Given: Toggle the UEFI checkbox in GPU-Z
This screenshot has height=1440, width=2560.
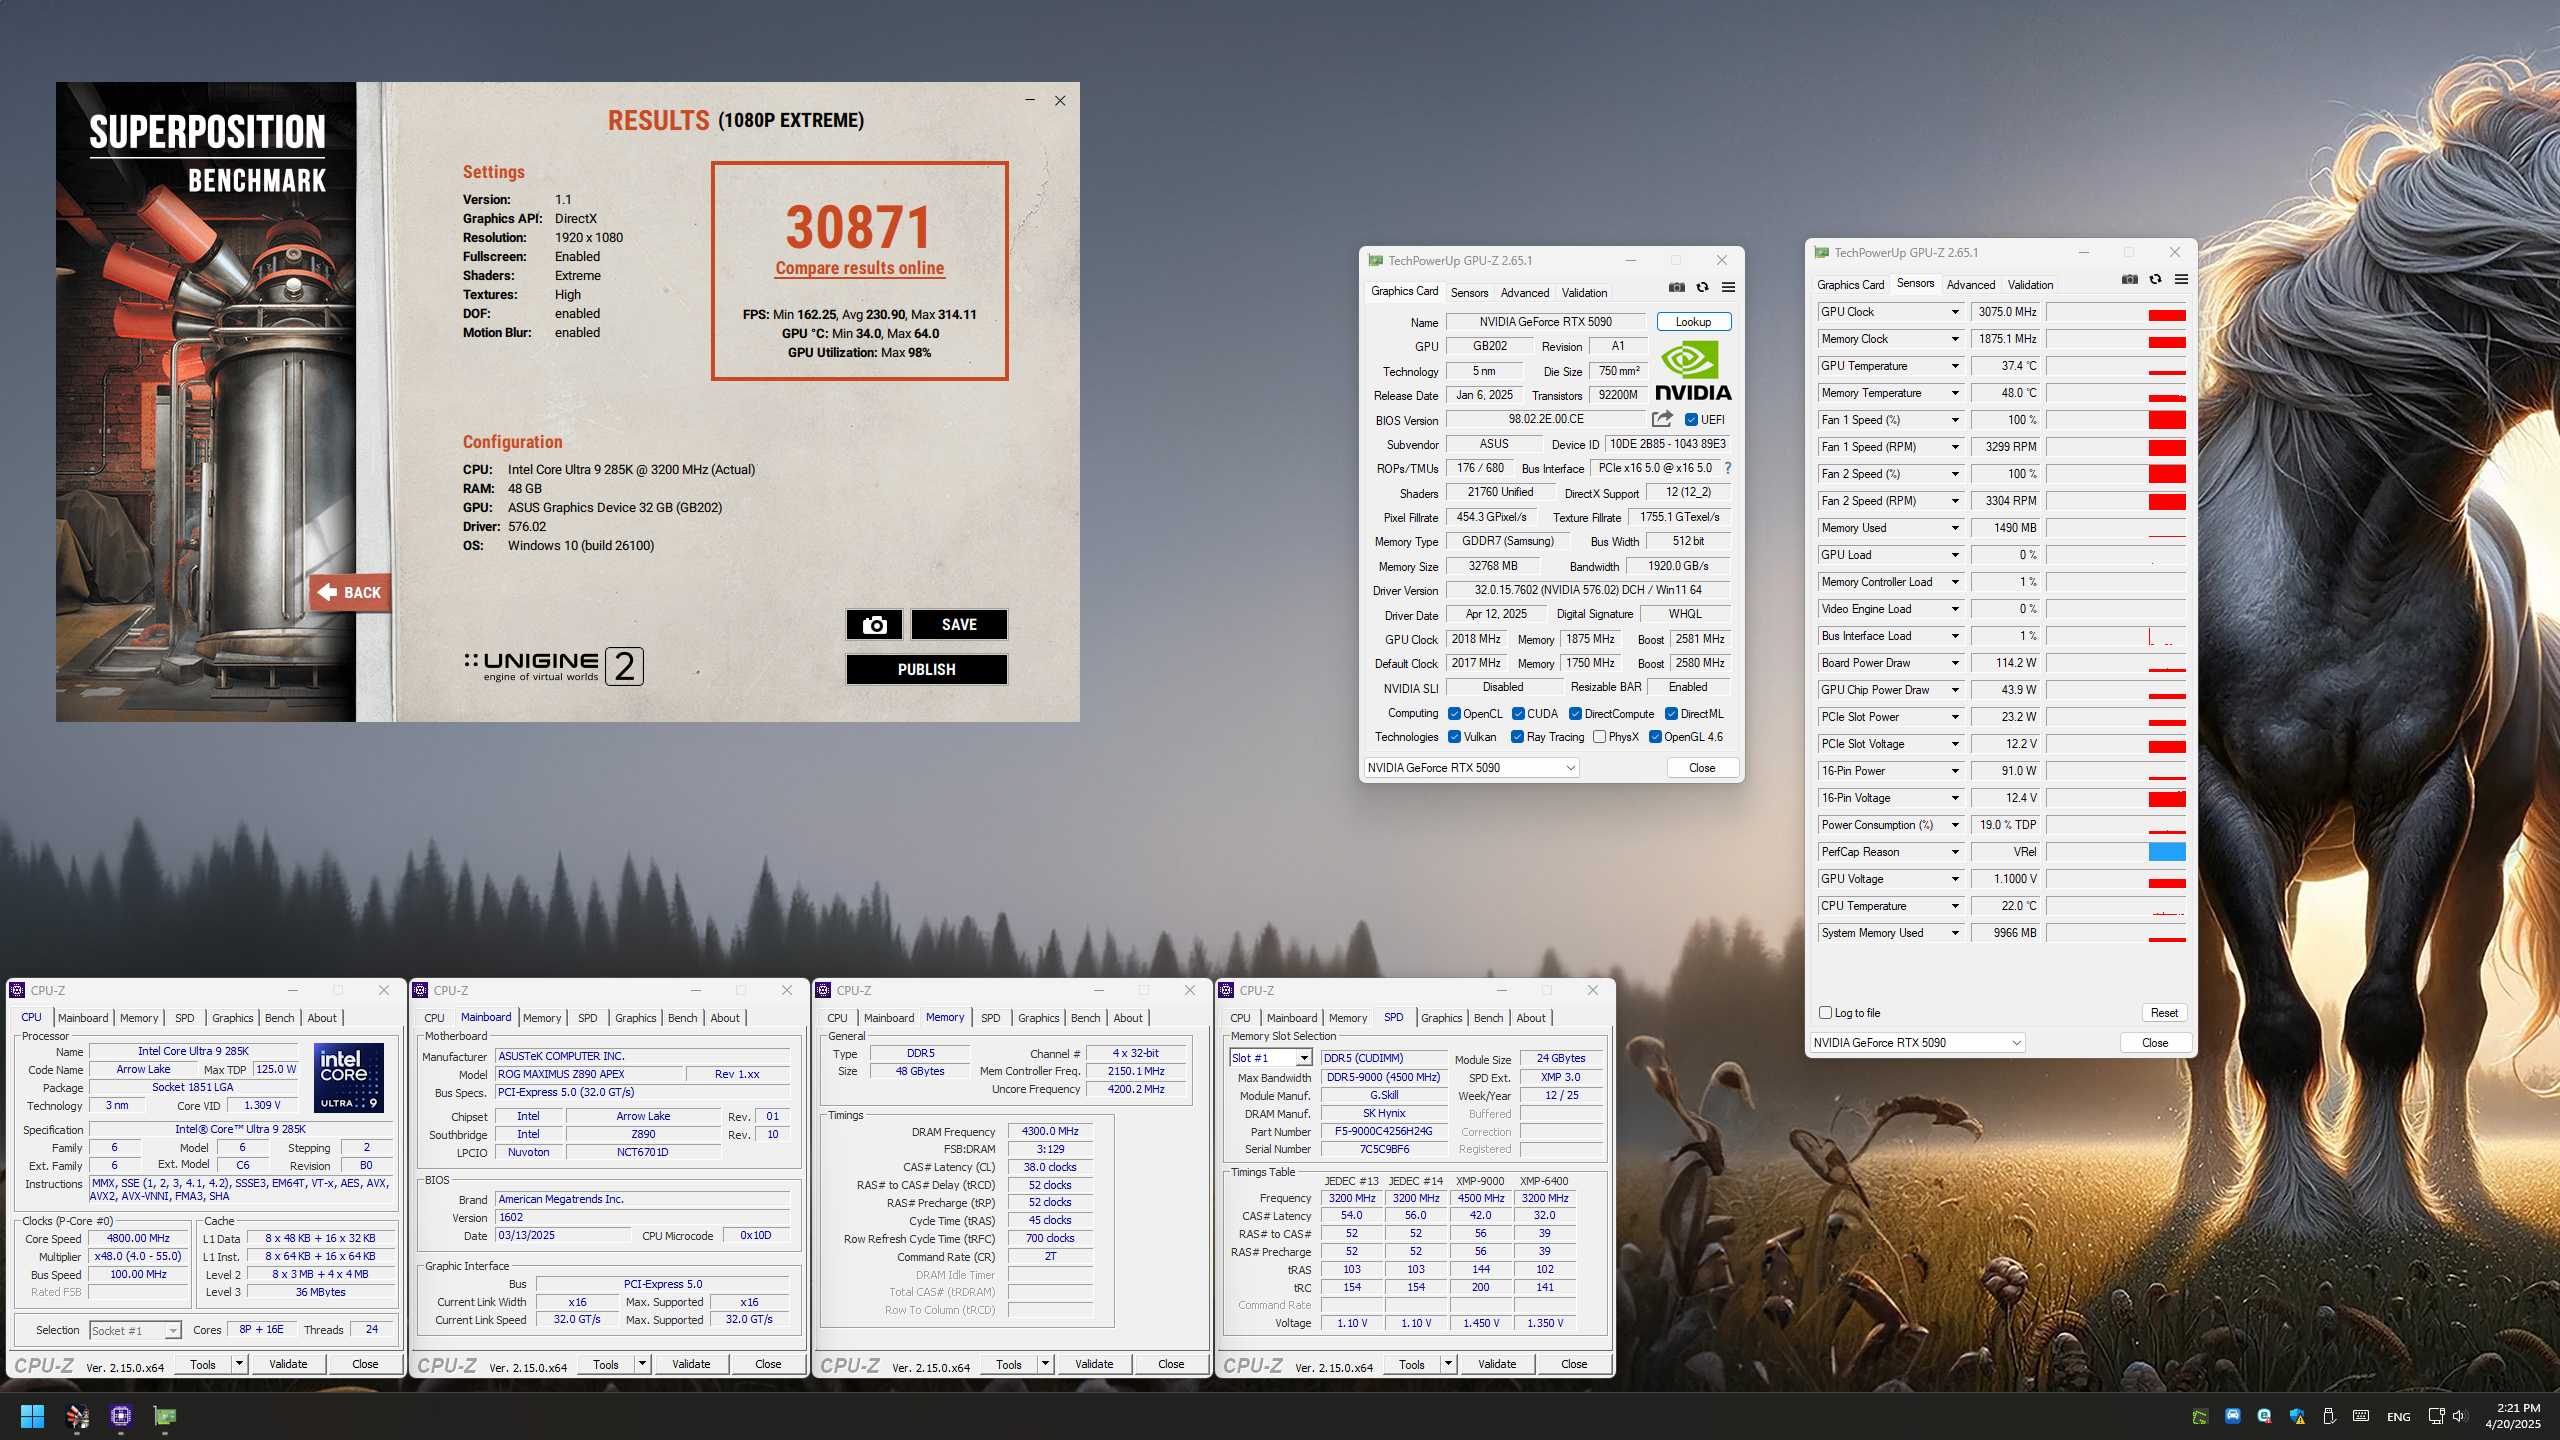Looking at the screenshot, I should pos(1691,420).
